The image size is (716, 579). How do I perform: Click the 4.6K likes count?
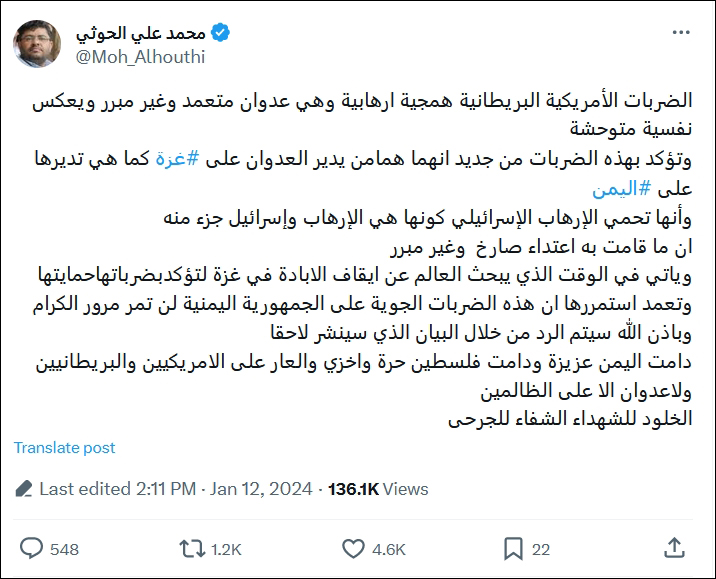click(x=388, y=549)
